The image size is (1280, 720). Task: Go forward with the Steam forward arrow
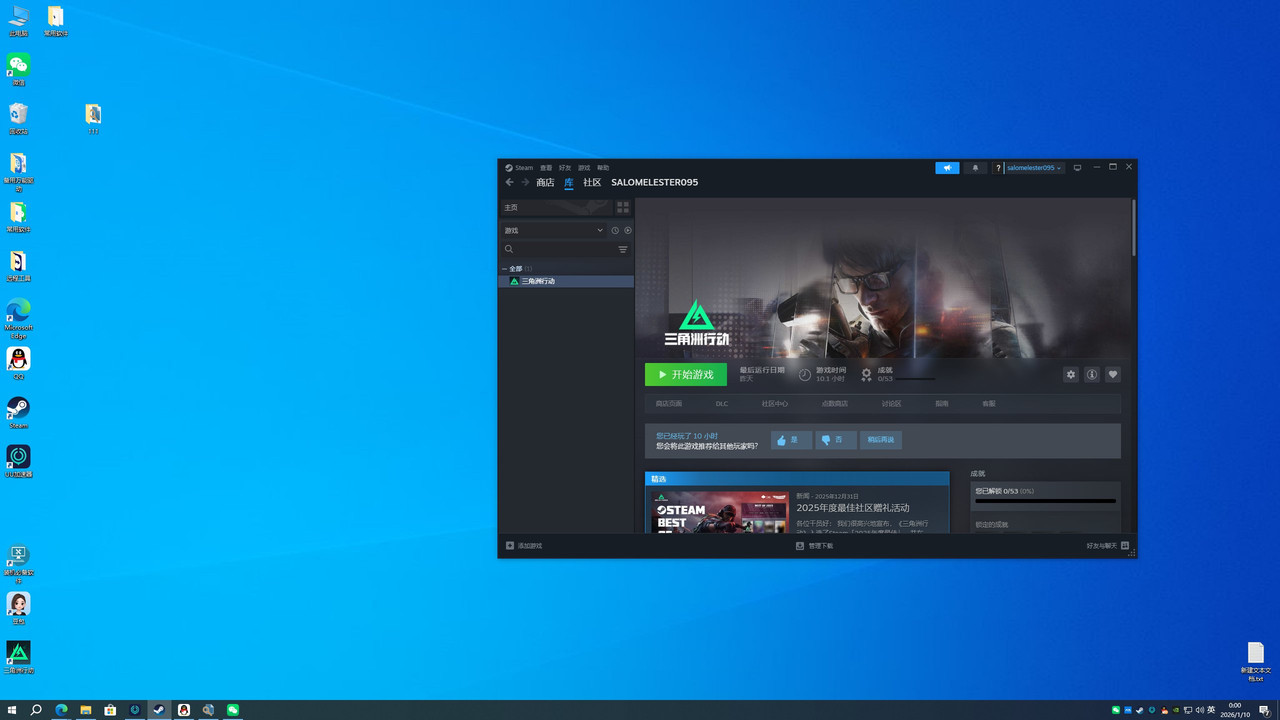(525, 182)
